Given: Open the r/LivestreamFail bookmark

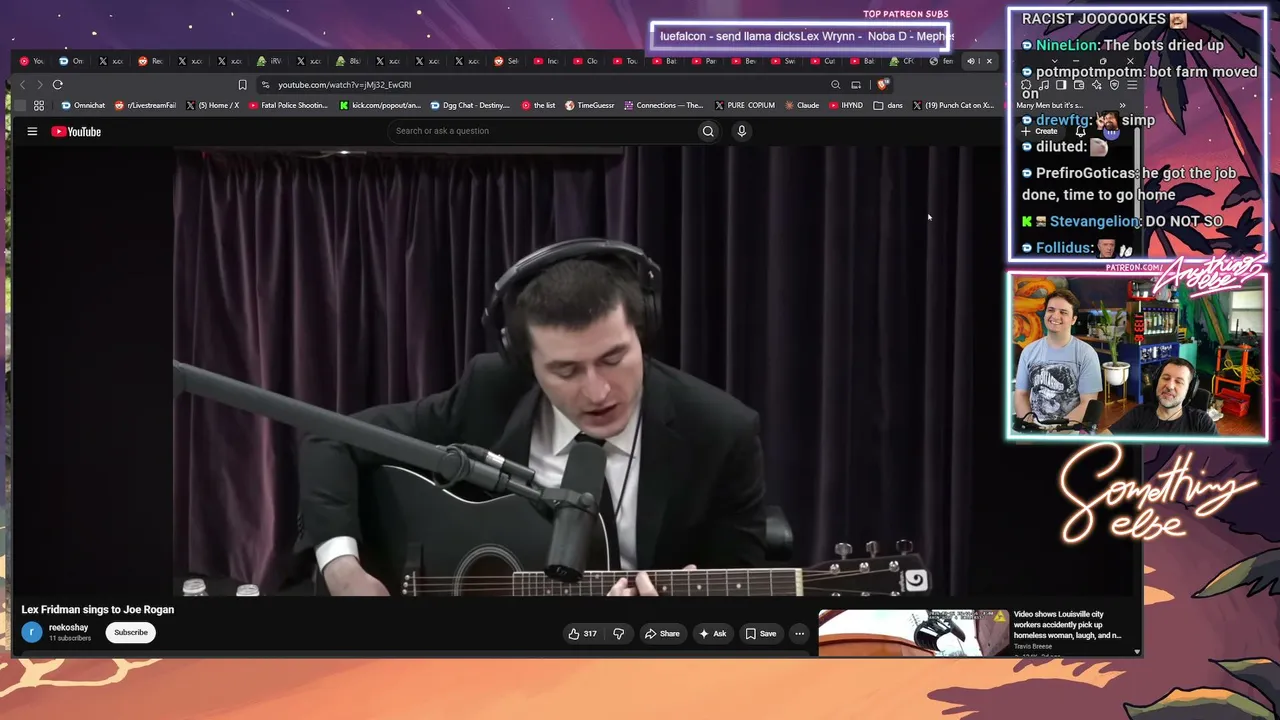Looking at the screenshot, I should point(145,105).
